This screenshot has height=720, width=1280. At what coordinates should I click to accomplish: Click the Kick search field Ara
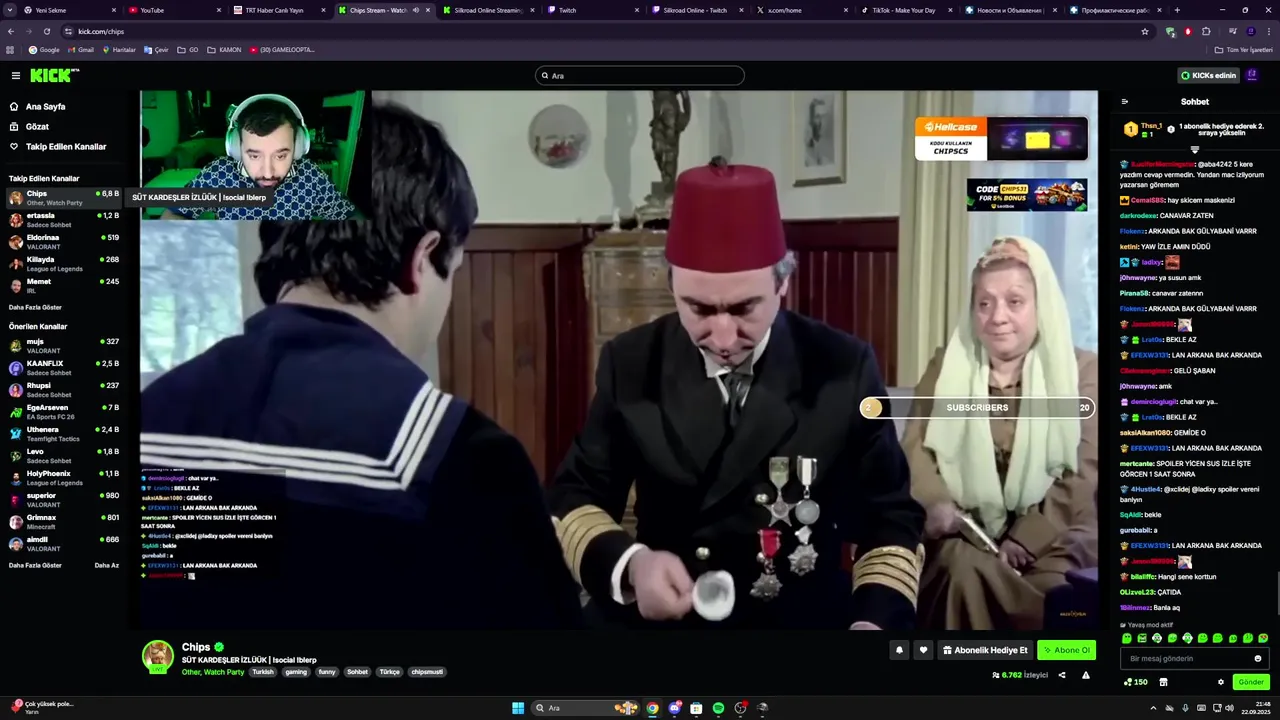(x=640, y=75)
